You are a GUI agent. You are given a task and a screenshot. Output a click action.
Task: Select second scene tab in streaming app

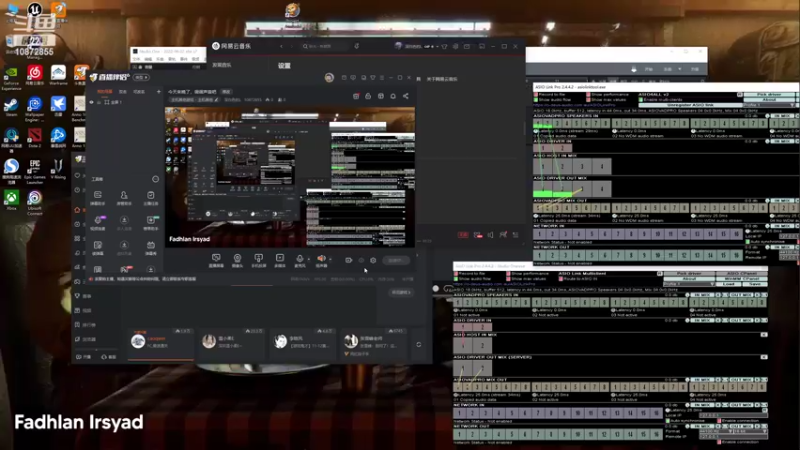(x=122, y=92)
